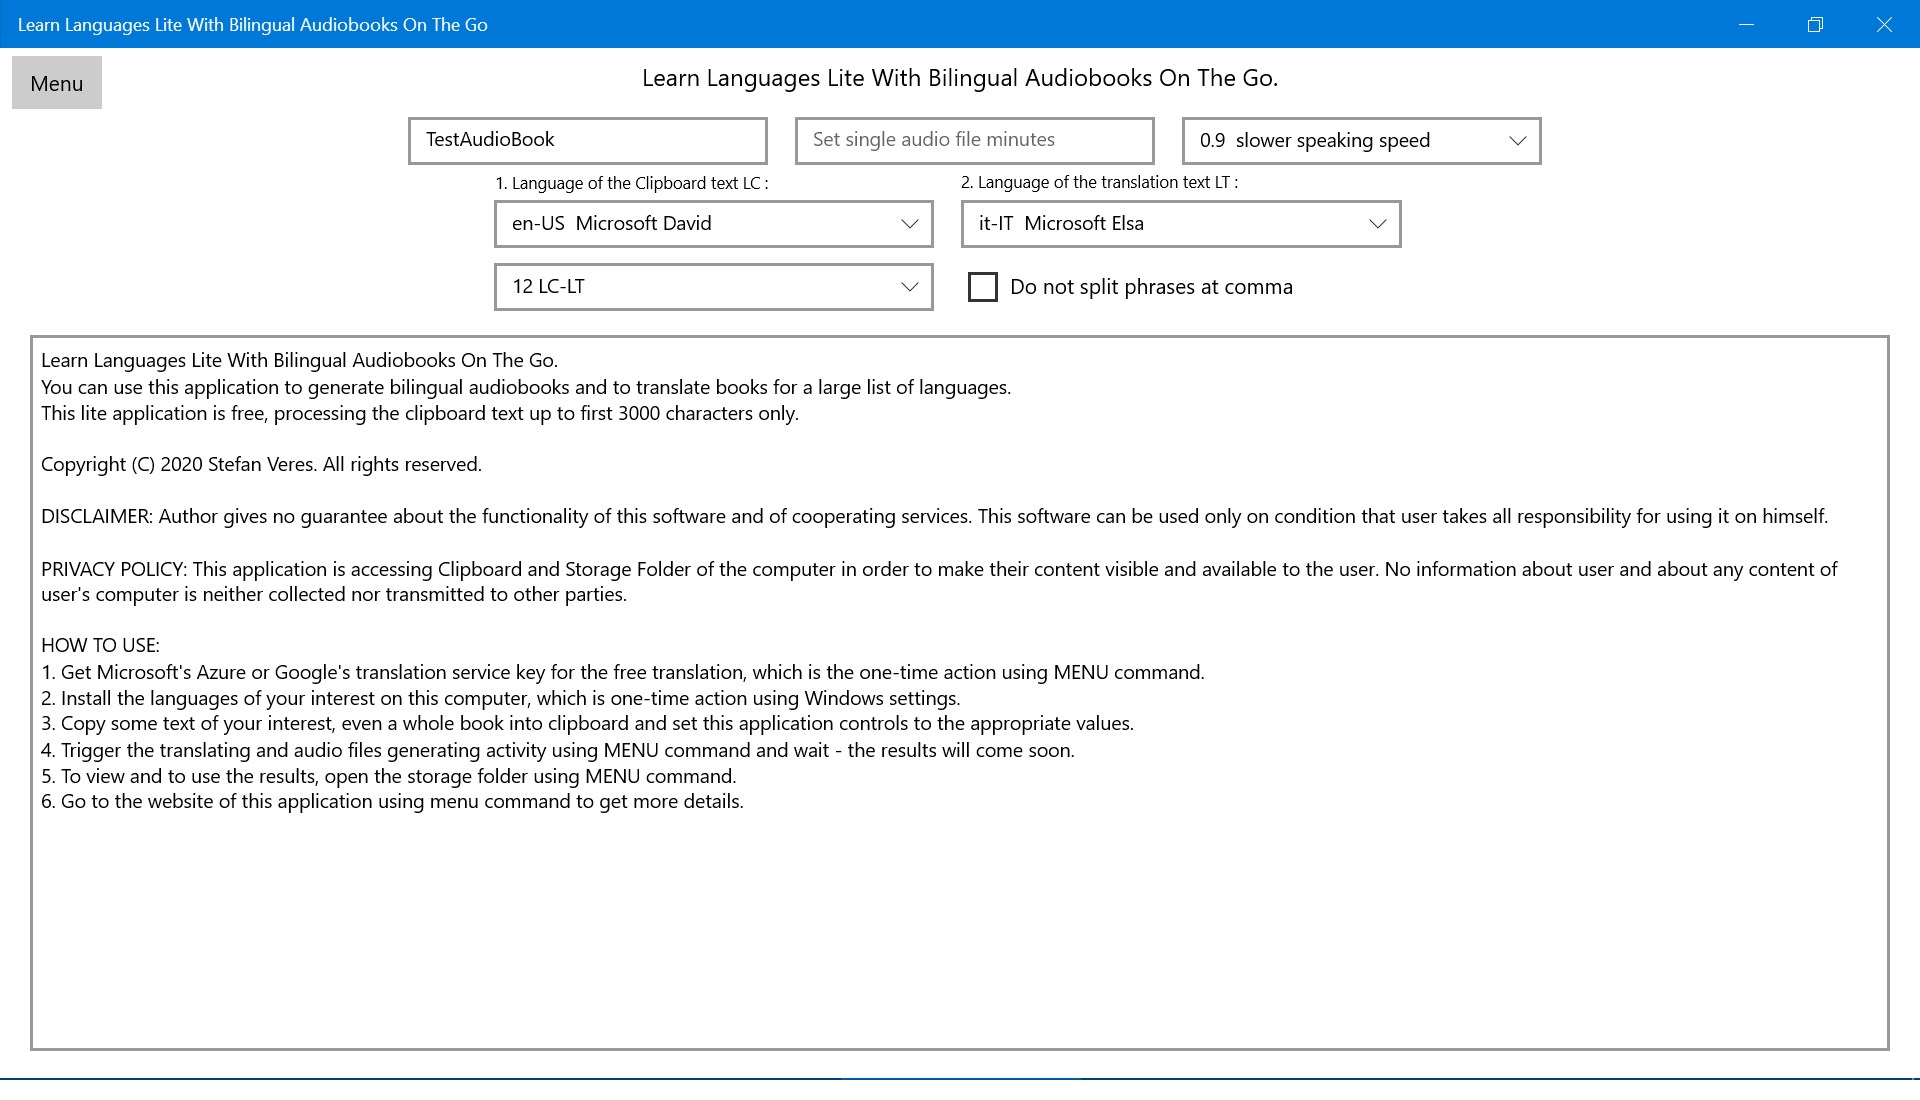Click the TestAudioBook name field
The height and width of the screenshot is (1100, 1920).
[587, 140]
